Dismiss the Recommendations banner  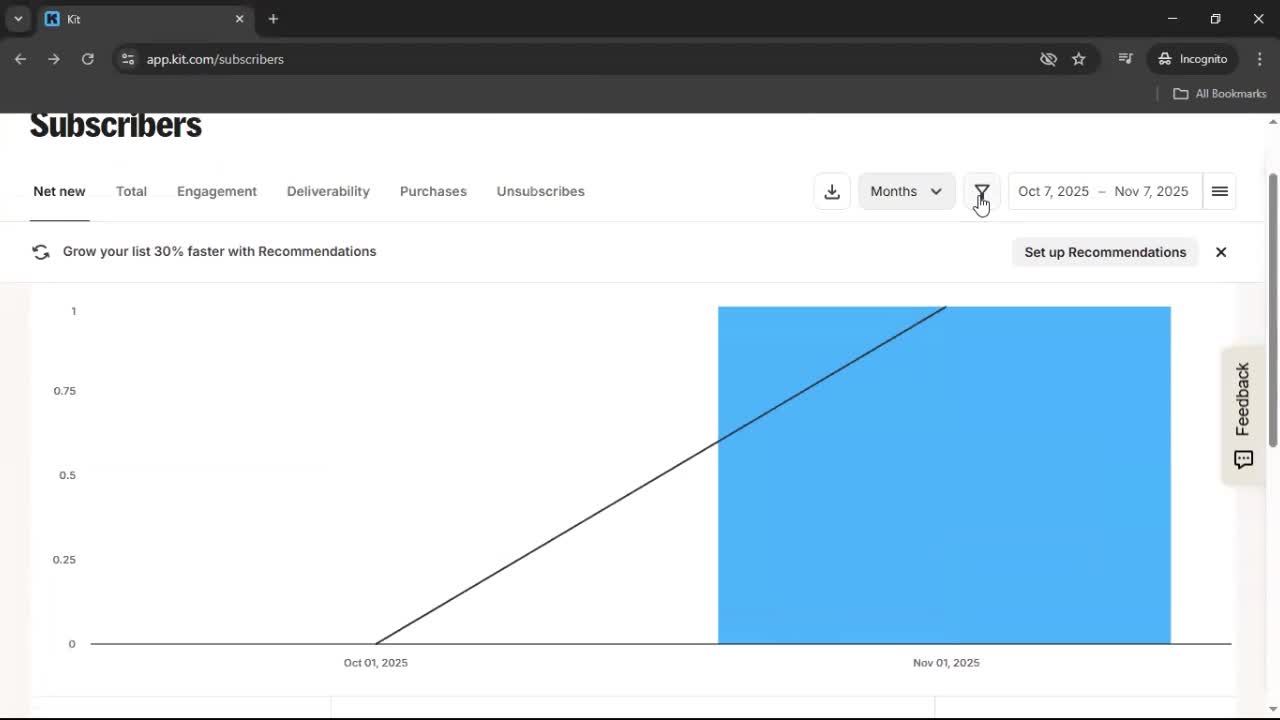click(1221, 252)
